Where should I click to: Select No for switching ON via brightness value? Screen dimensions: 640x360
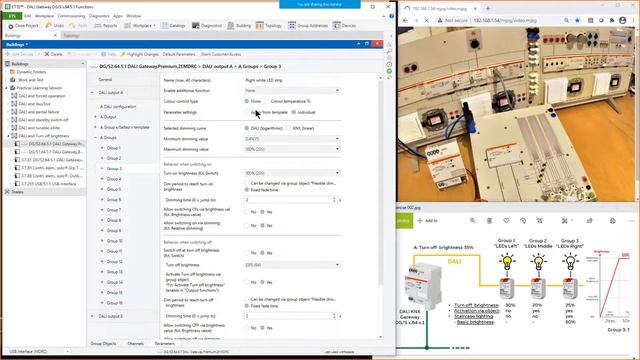pyautogui.click(x=247, y=212)
